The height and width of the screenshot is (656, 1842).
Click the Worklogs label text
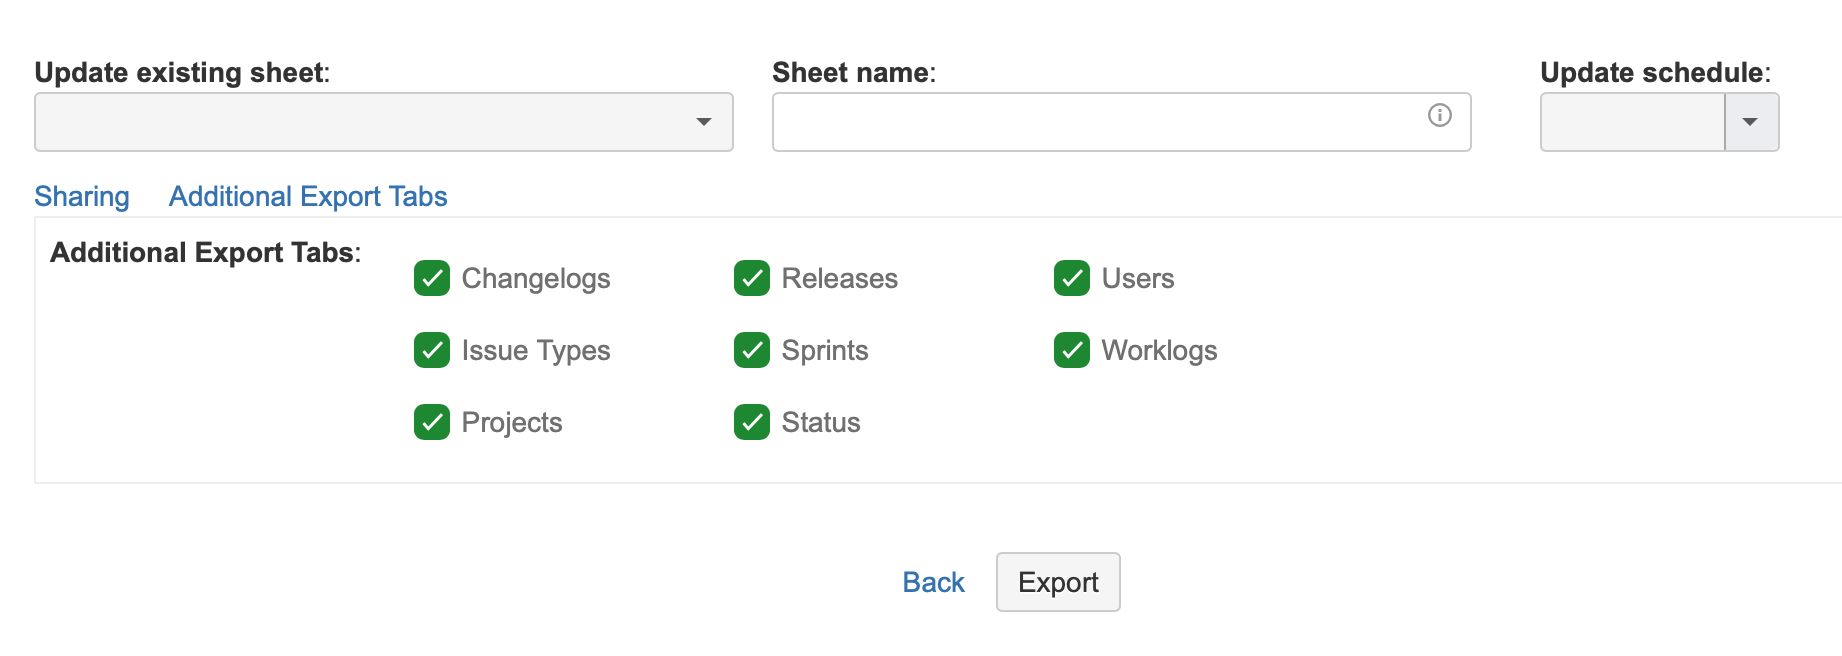(x=1159, y=351)
